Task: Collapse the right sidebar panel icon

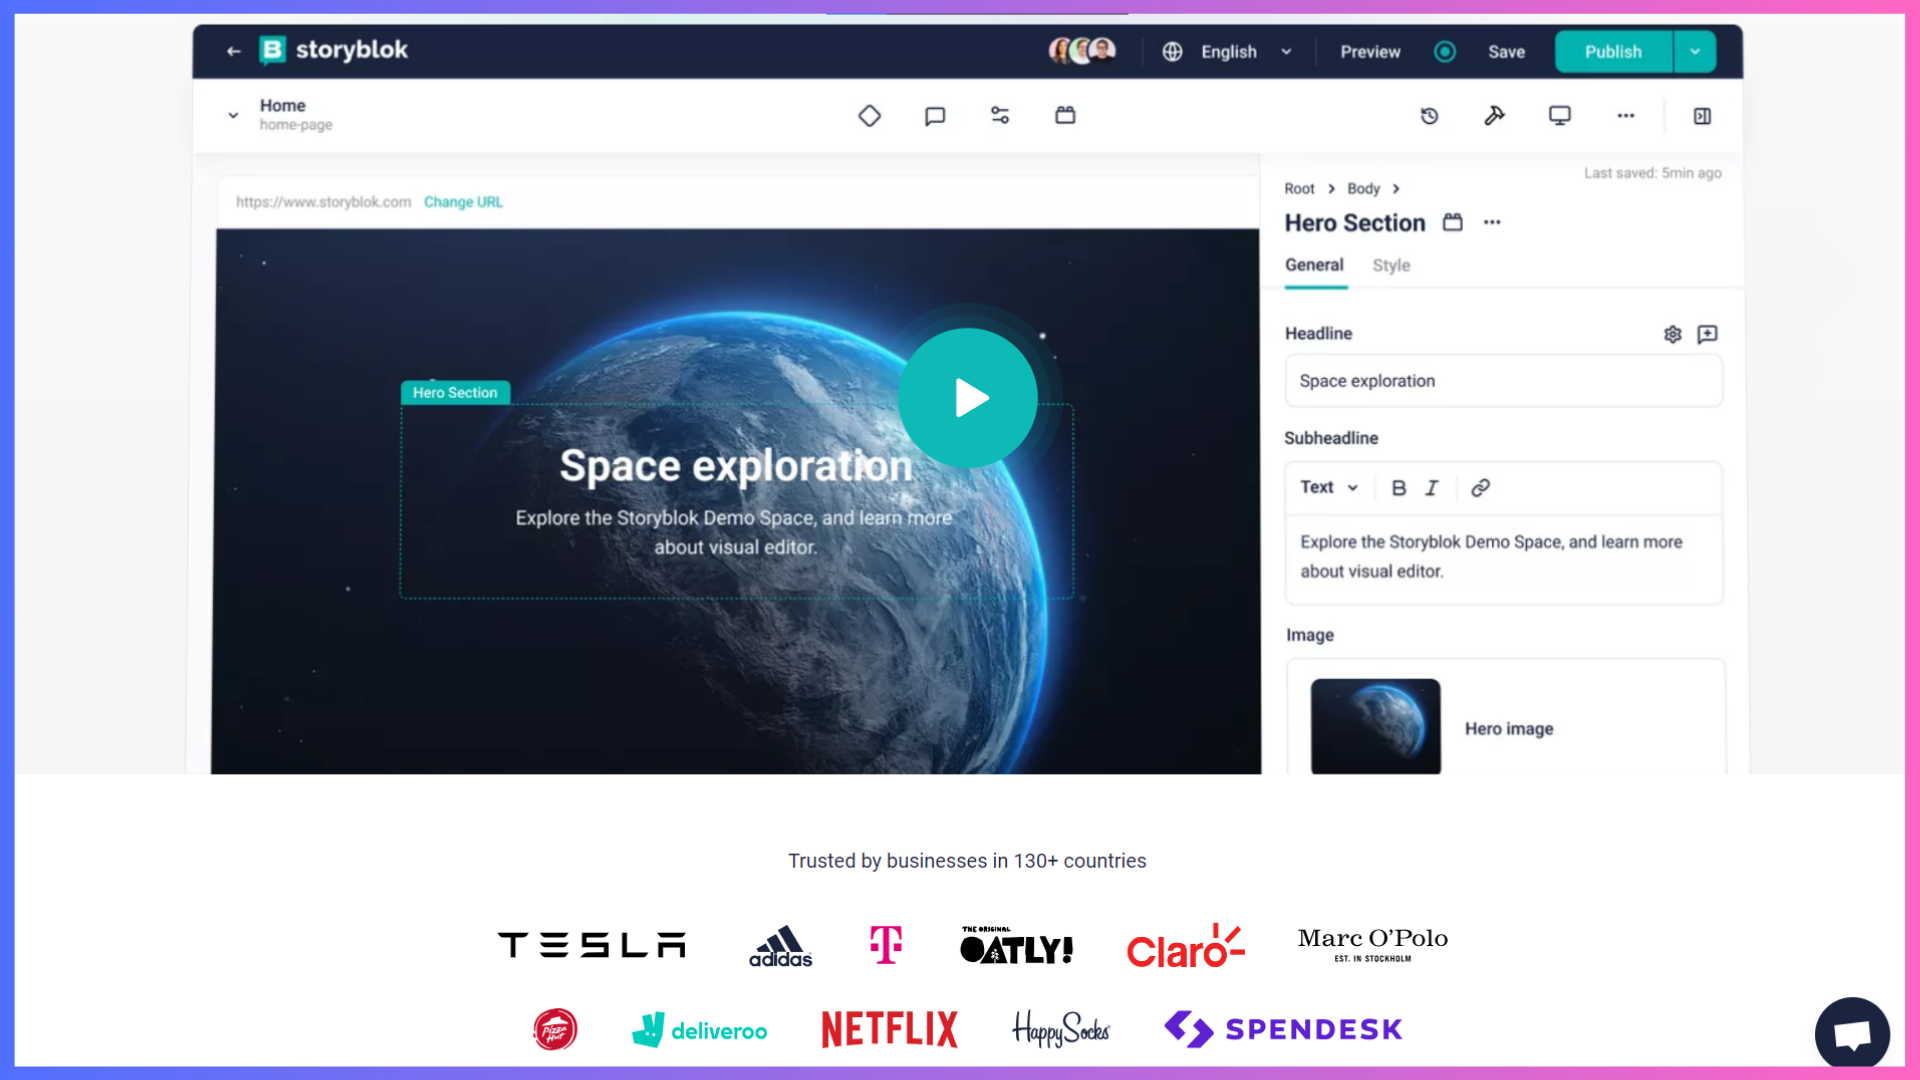Action: pyautogui.click(x=1702, y=116)
